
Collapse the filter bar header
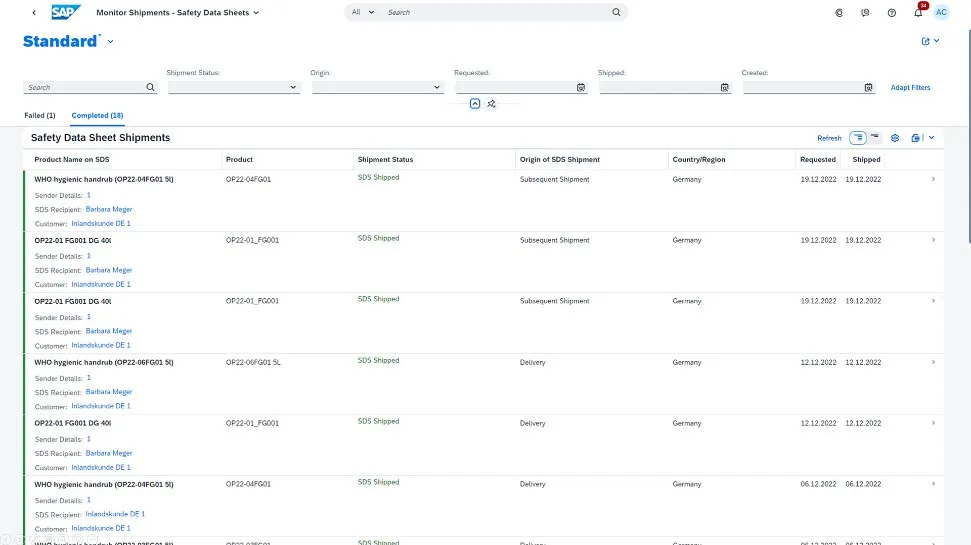[x=475, y=104]
